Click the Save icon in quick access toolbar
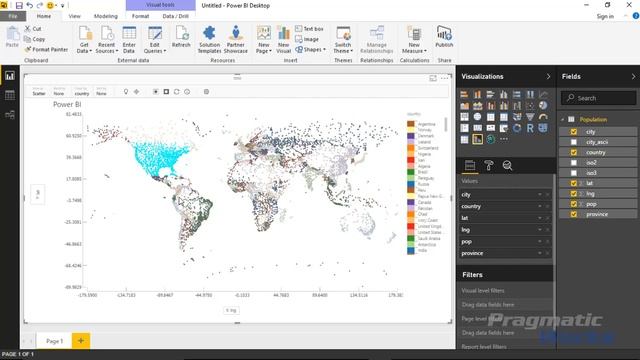This screenshot has height=360, width=640. [x=19, y=5]
